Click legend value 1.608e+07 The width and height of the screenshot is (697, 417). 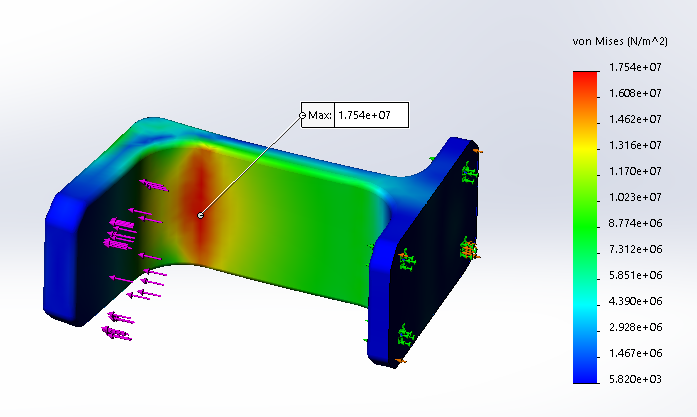point(635,93)
